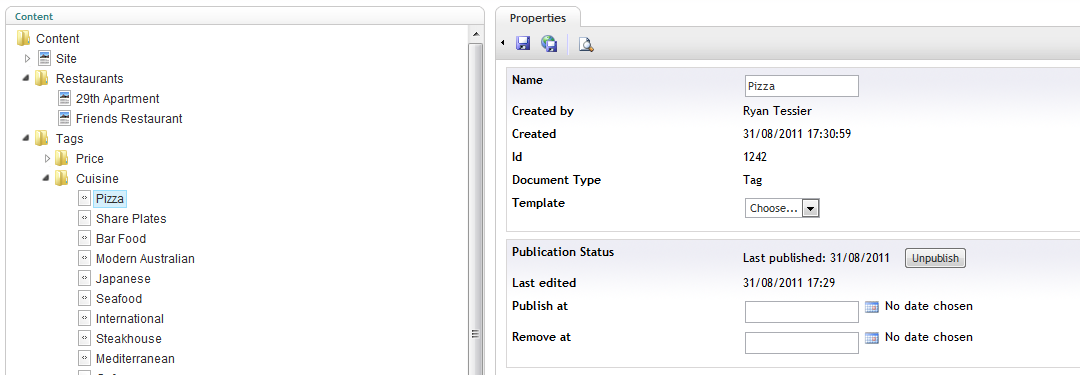The height and width of the screenshot is (375, 1080).
Task: Click the Content root folder icon
Action: 24,38
